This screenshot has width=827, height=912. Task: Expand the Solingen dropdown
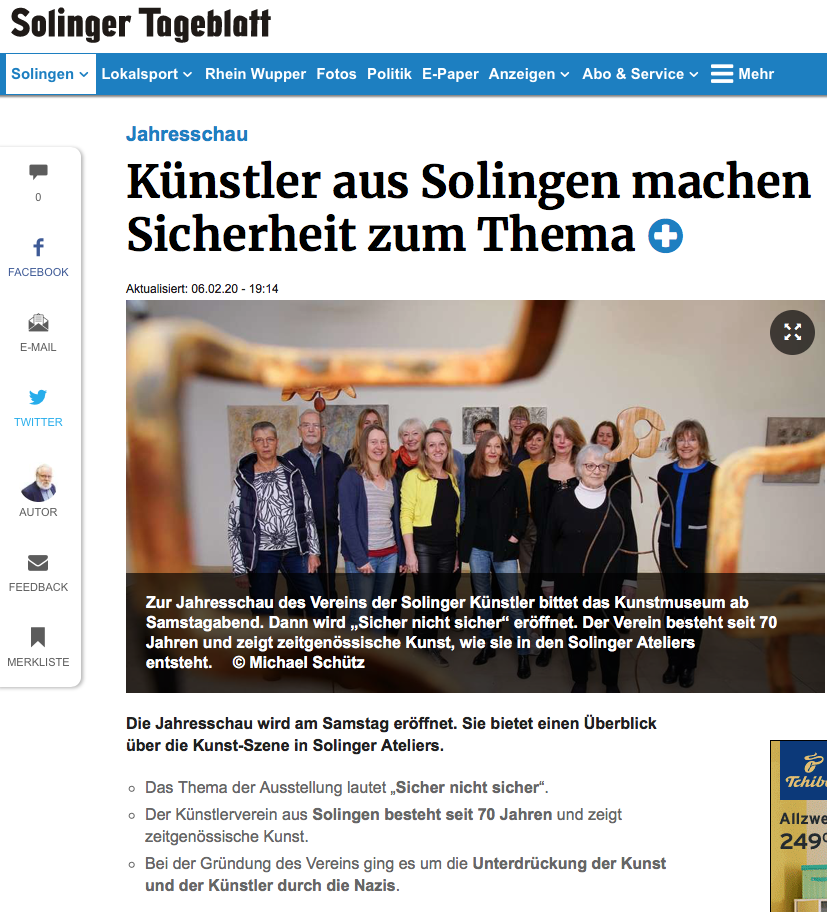pos(51,74)
